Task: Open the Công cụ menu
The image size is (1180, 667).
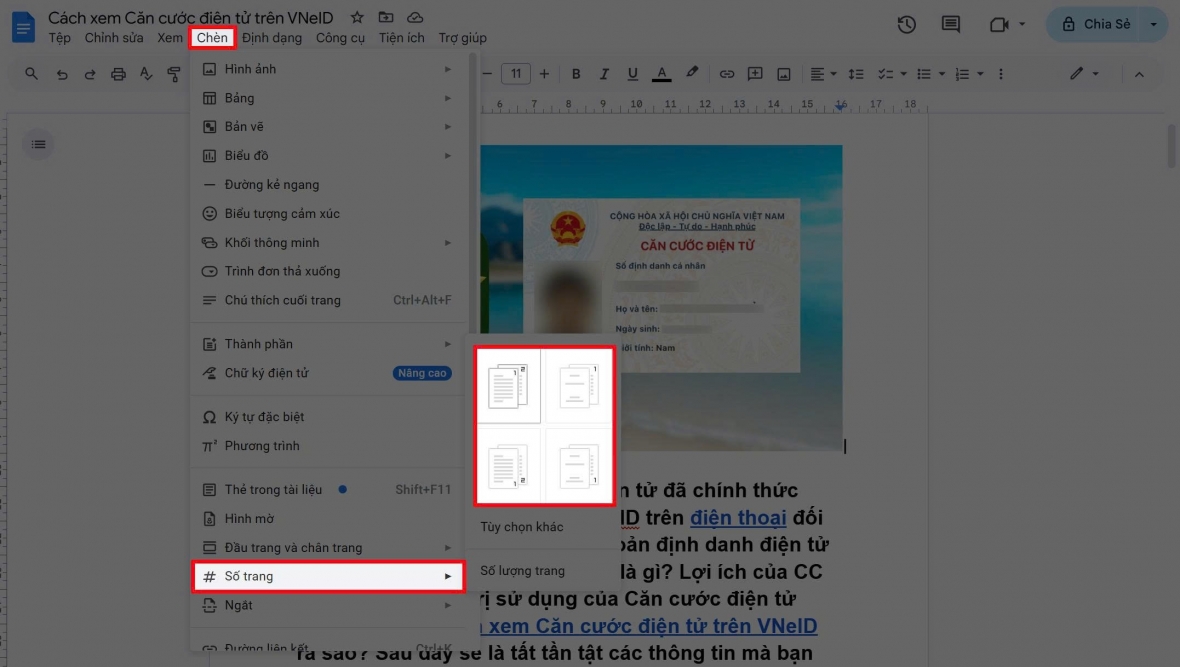Action: (340, 38)
